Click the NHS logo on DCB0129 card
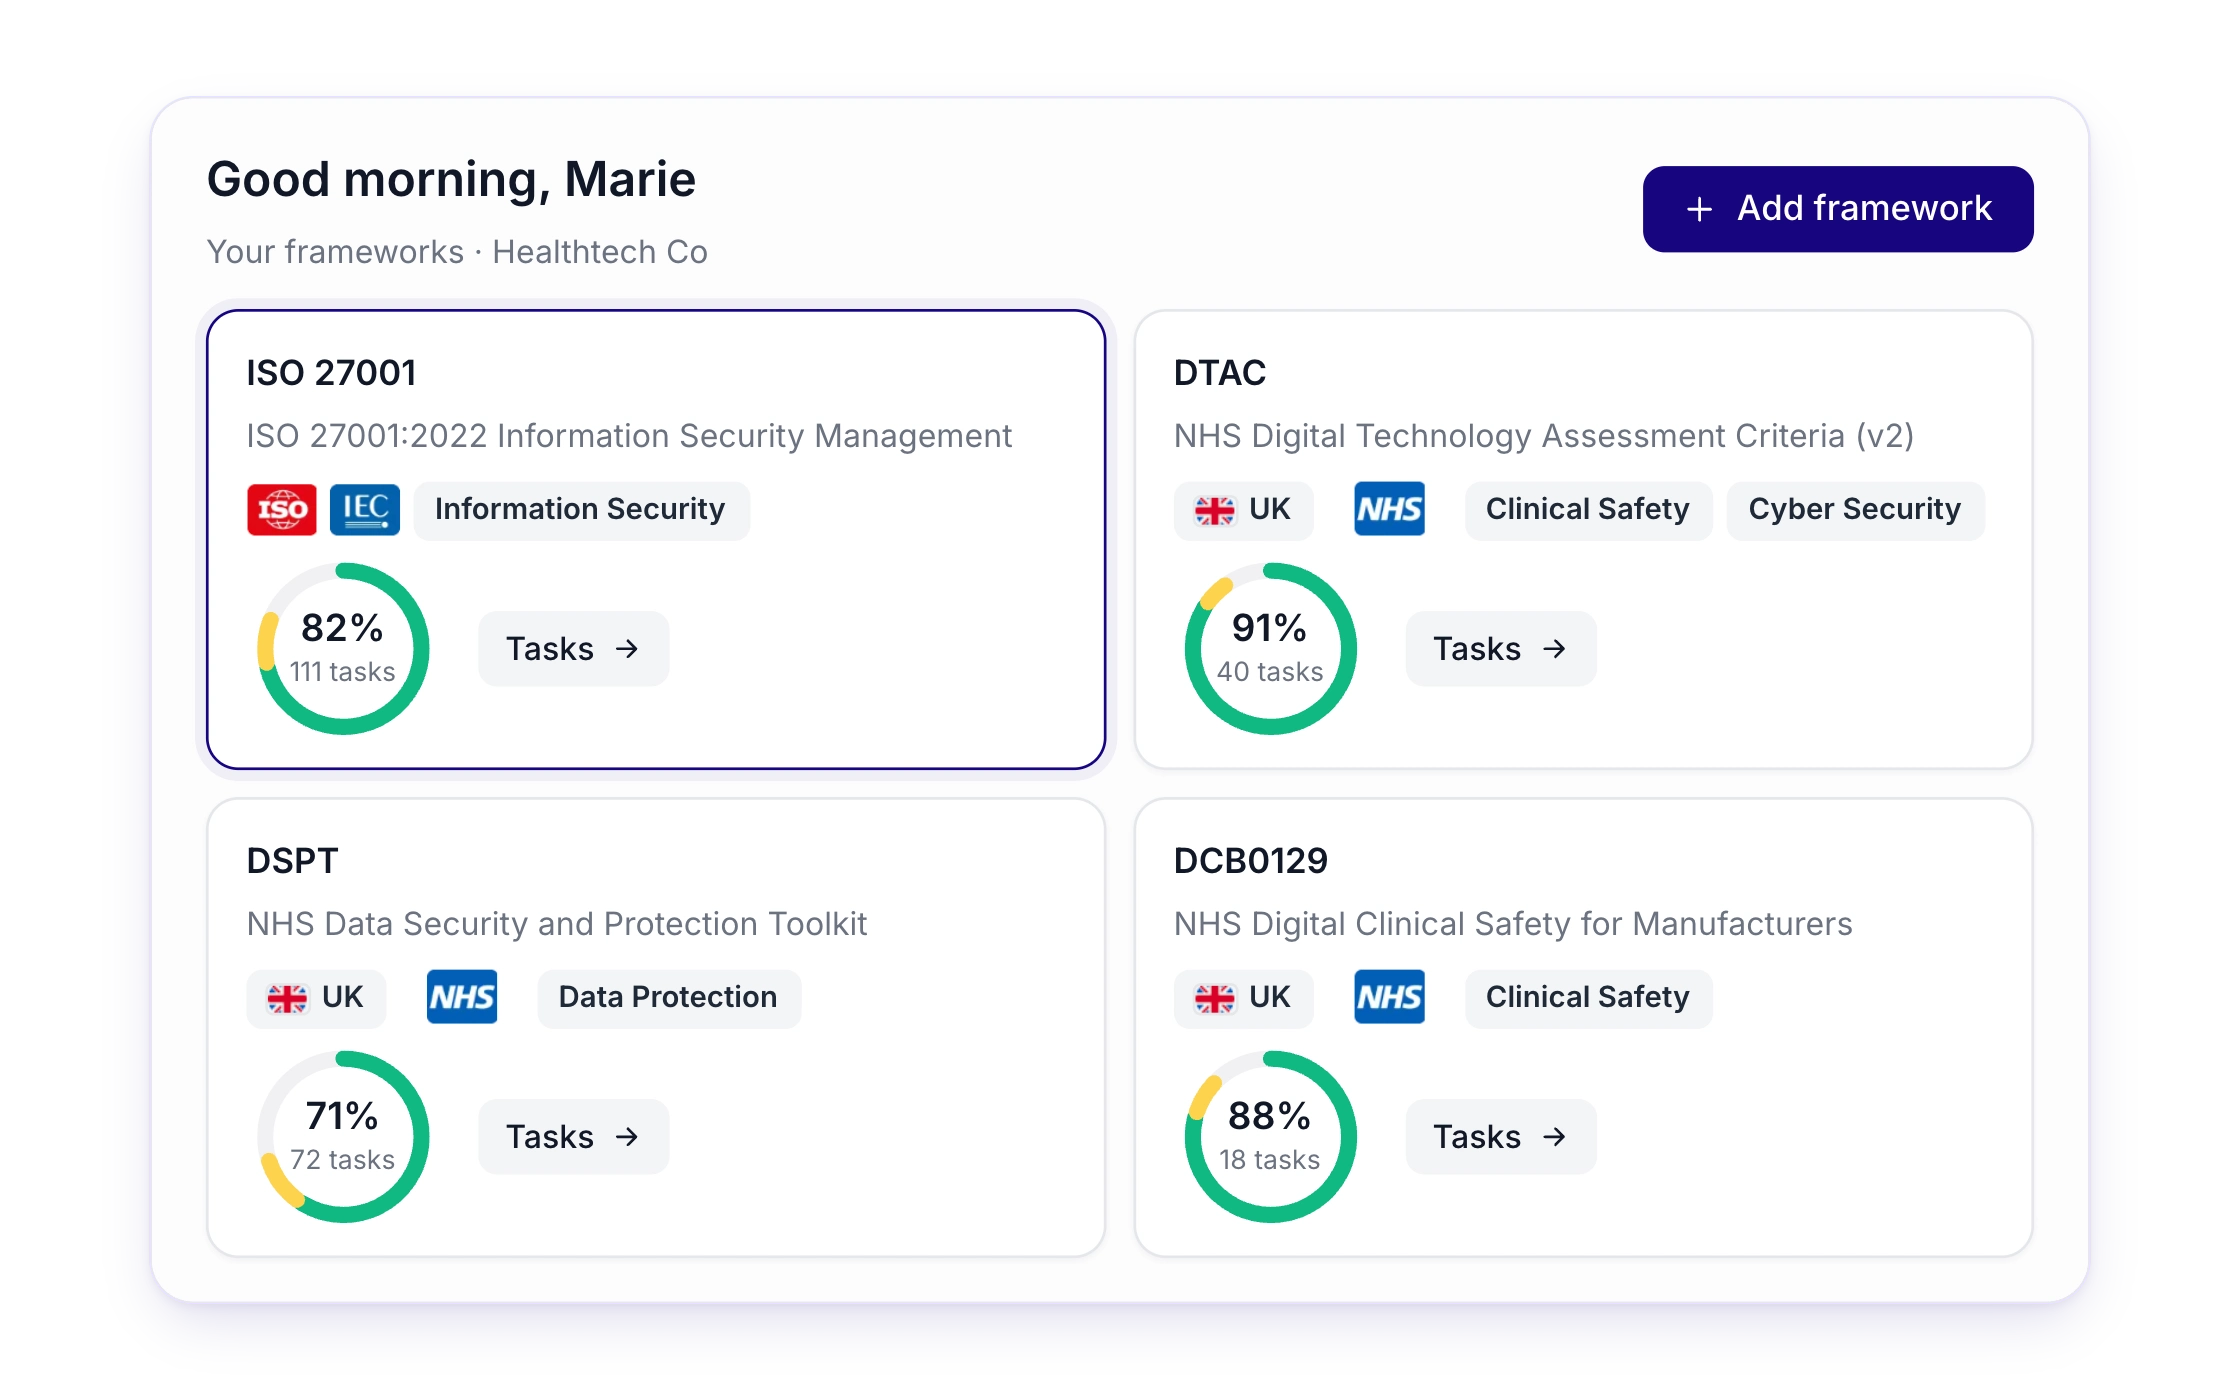The width and height of the screenshot is (2240, 1400). (x=1389, y=997)
